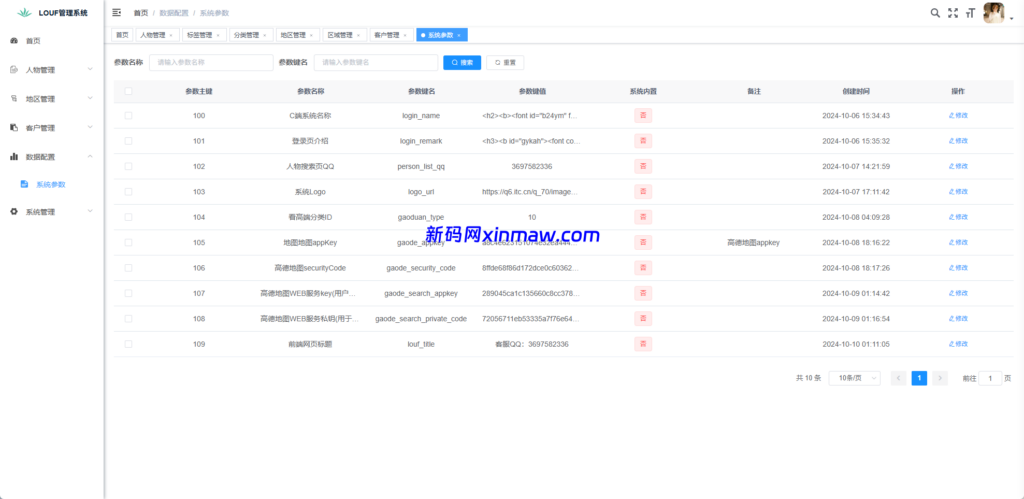
Task: Open the header search magnifier icon
Action: coord(935,12)
